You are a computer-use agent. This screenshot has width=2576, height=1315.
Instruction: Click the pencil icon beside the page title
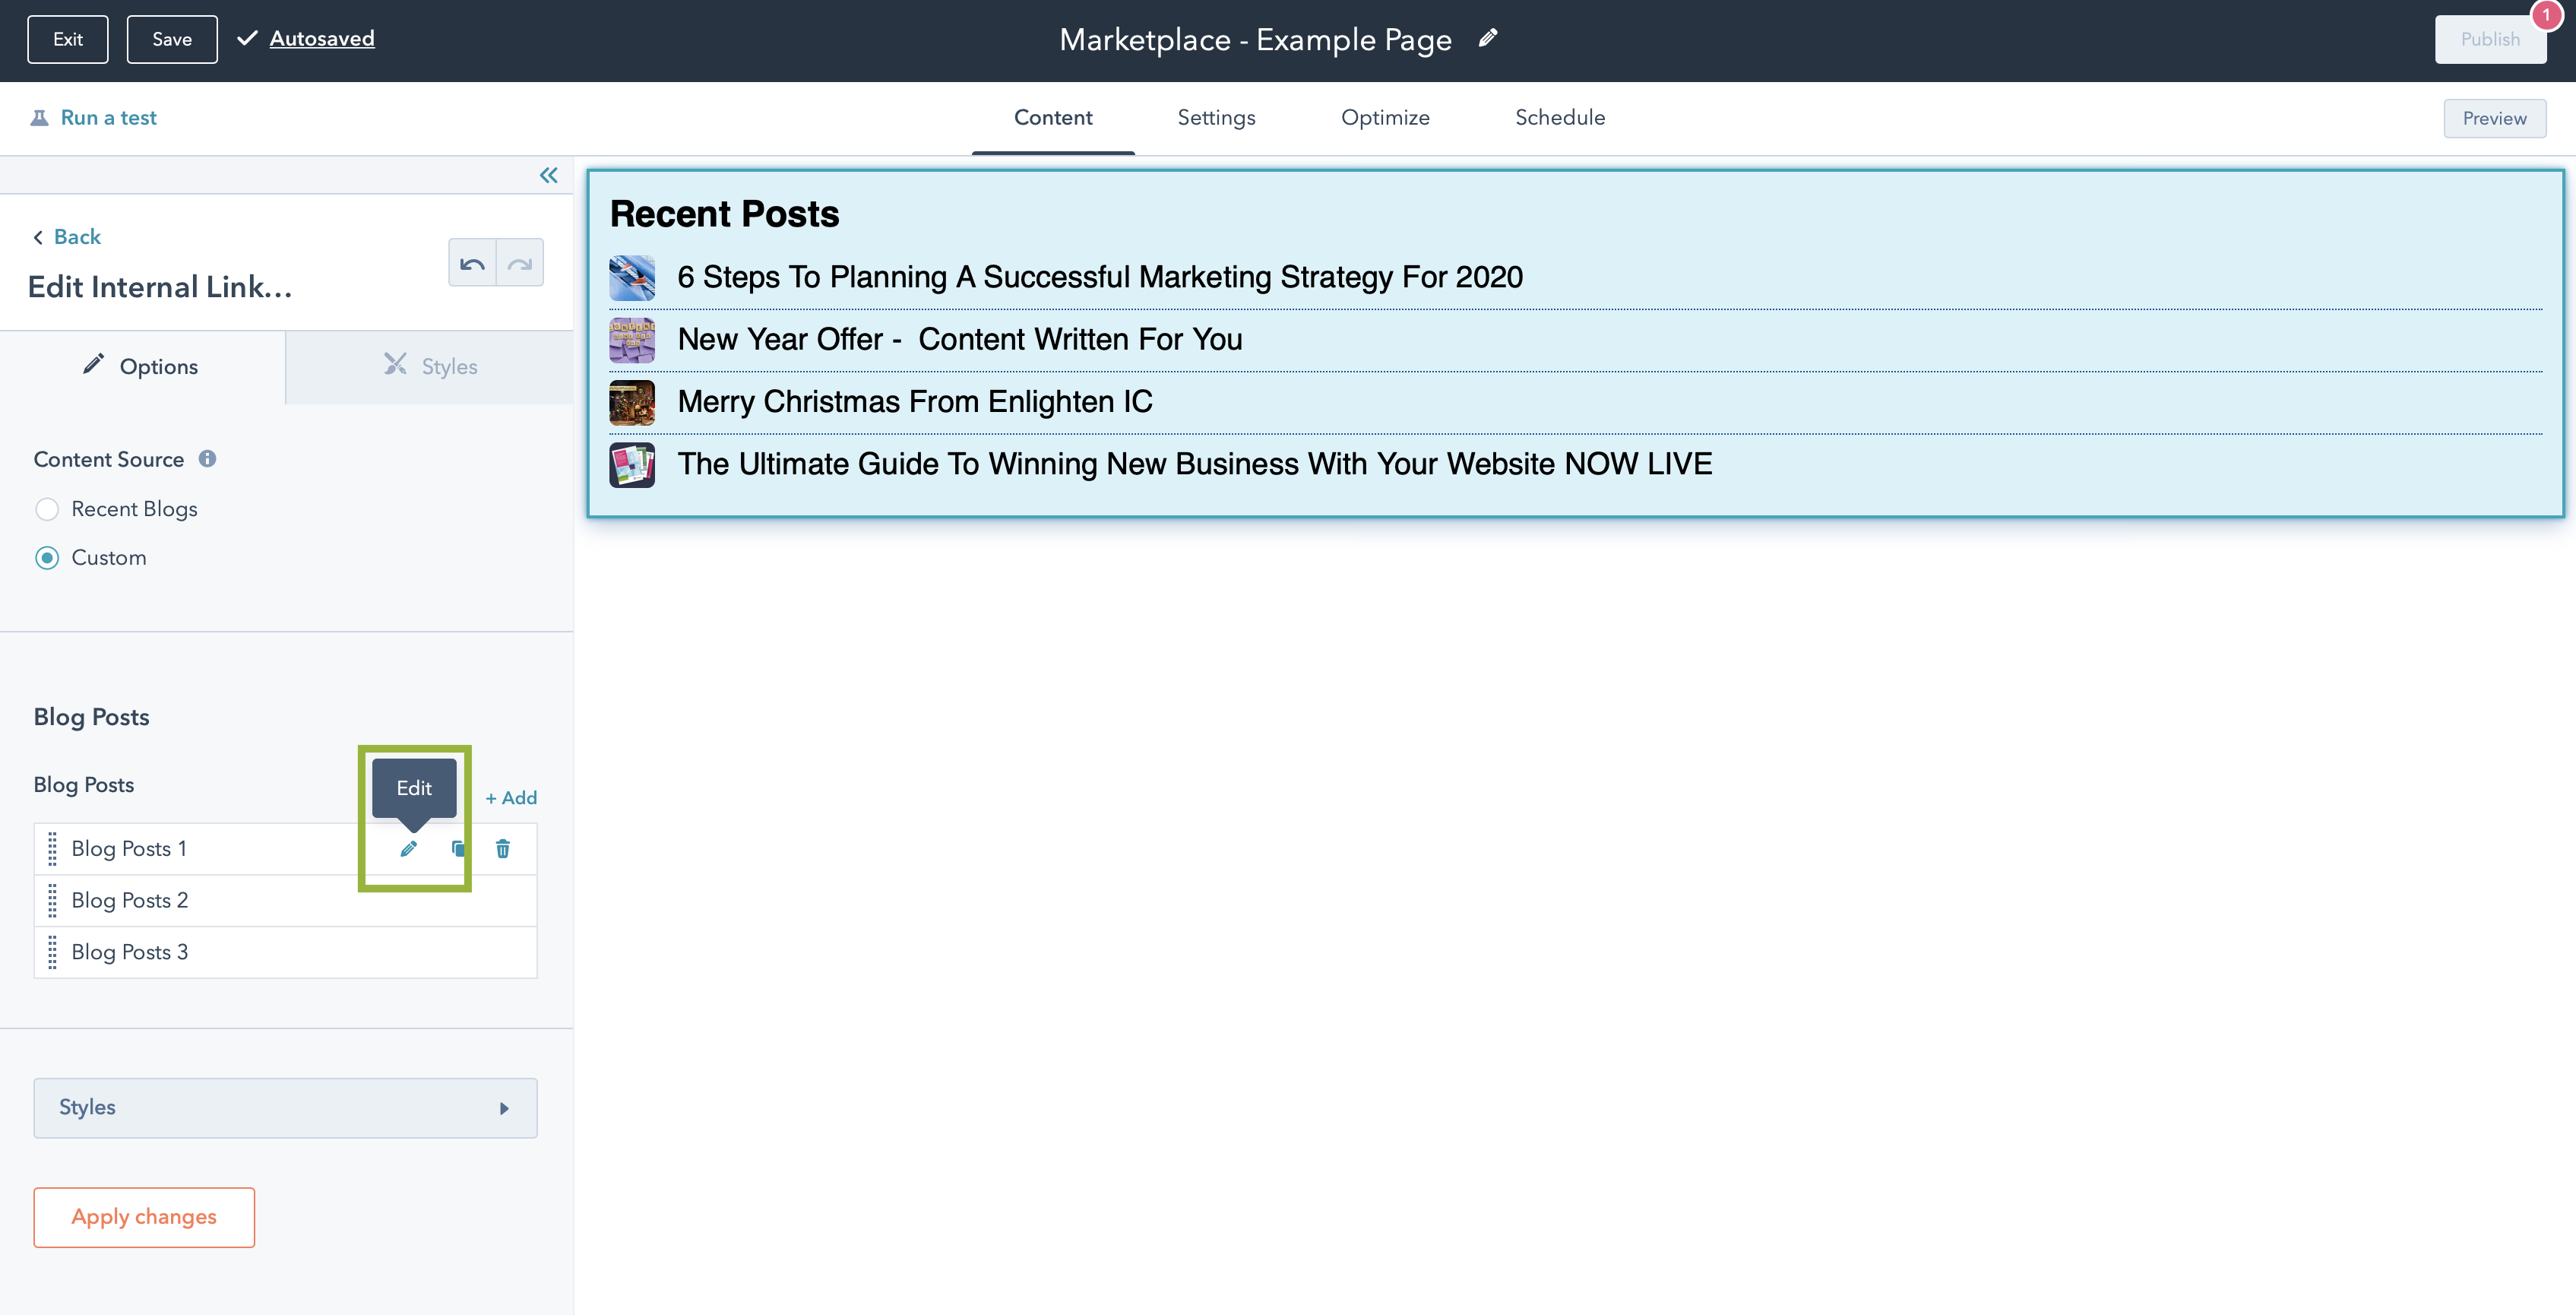[x=1488, y=38]
